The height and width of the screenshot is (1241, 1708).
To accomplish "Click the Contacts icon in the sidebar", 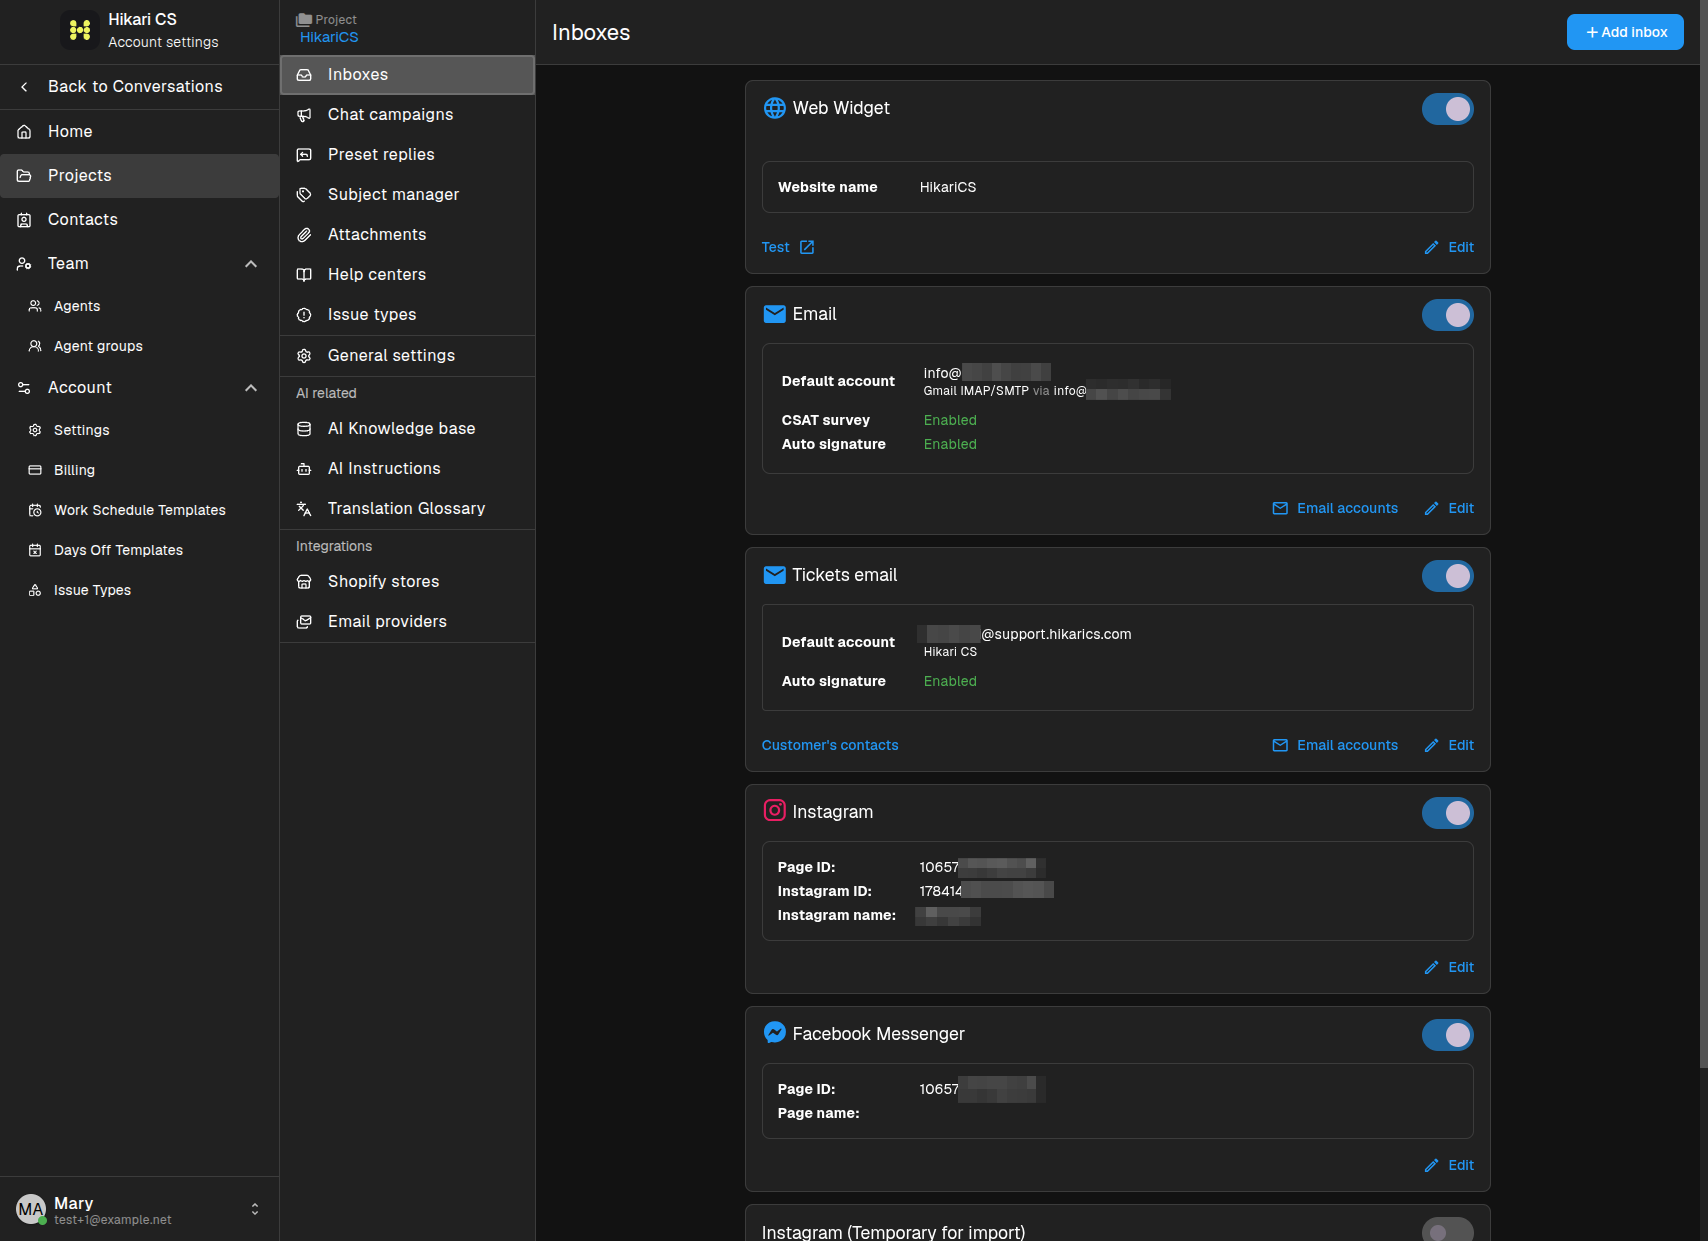I will (x=24, y=220).
